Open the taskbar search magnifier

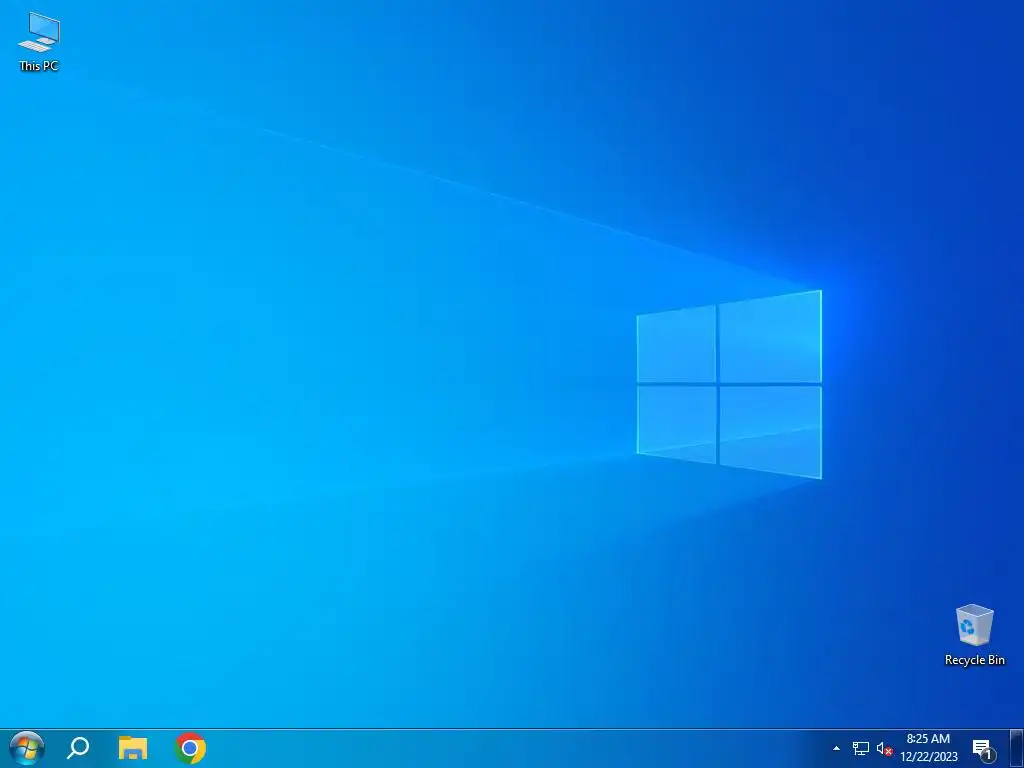point(78,748)
